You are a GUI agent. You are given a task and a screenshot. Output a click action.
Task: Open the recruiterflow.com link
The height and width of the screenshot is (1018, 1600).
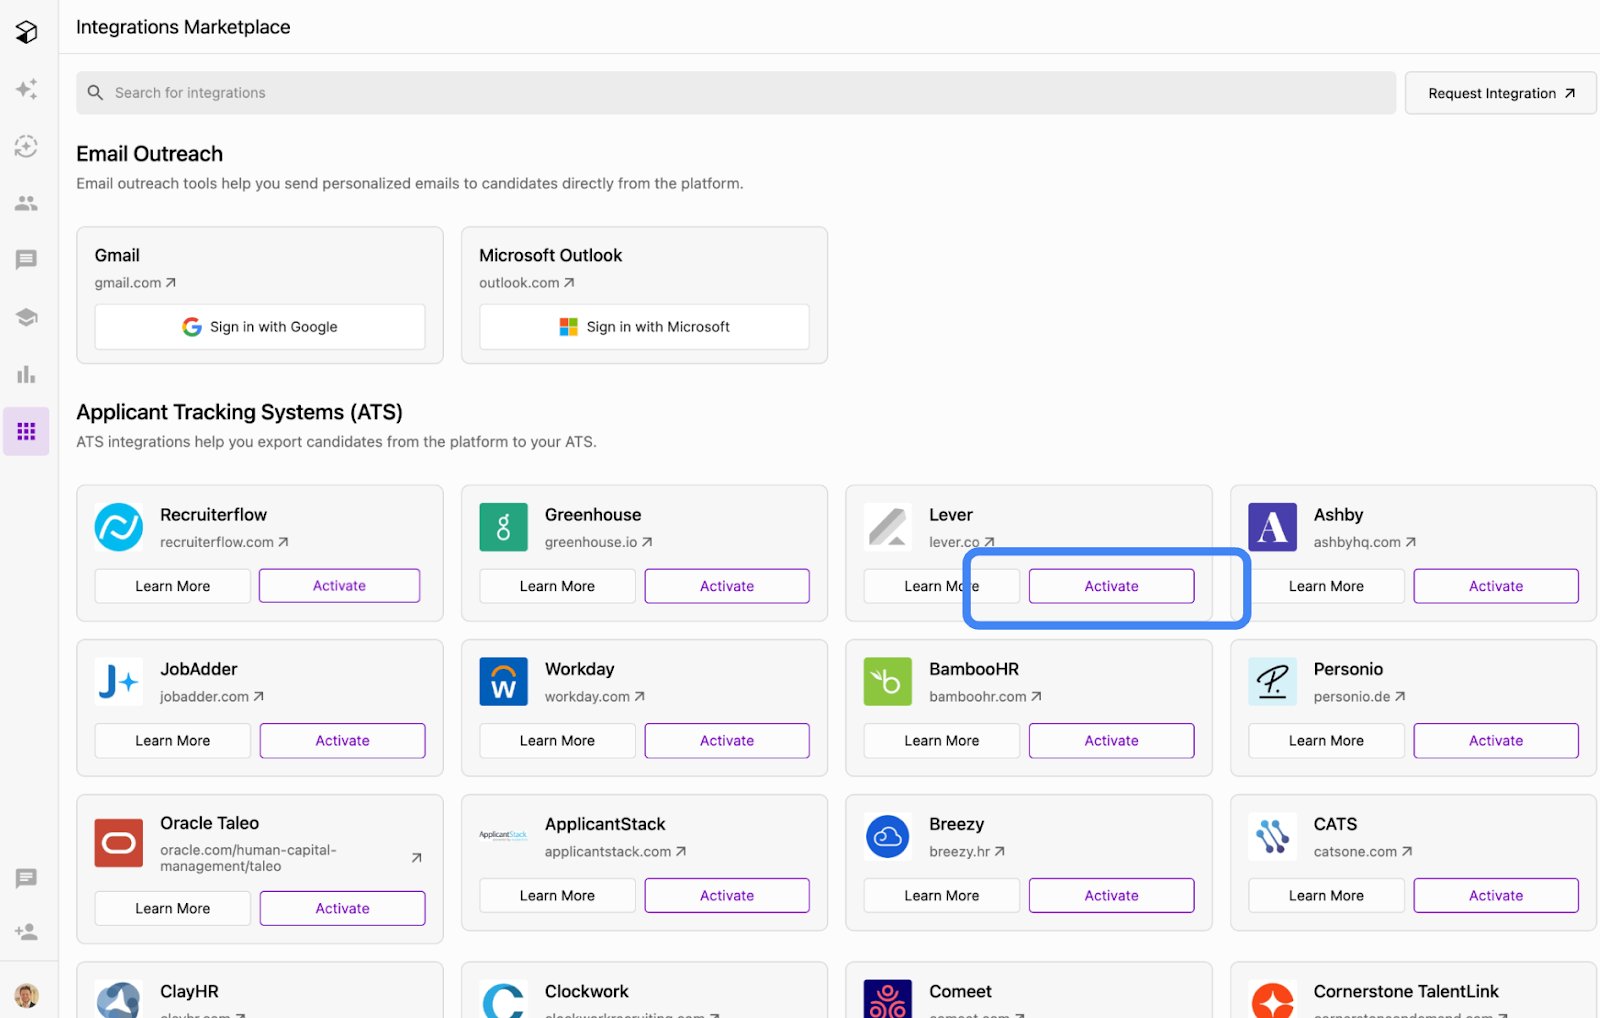[x=224, y=542]
